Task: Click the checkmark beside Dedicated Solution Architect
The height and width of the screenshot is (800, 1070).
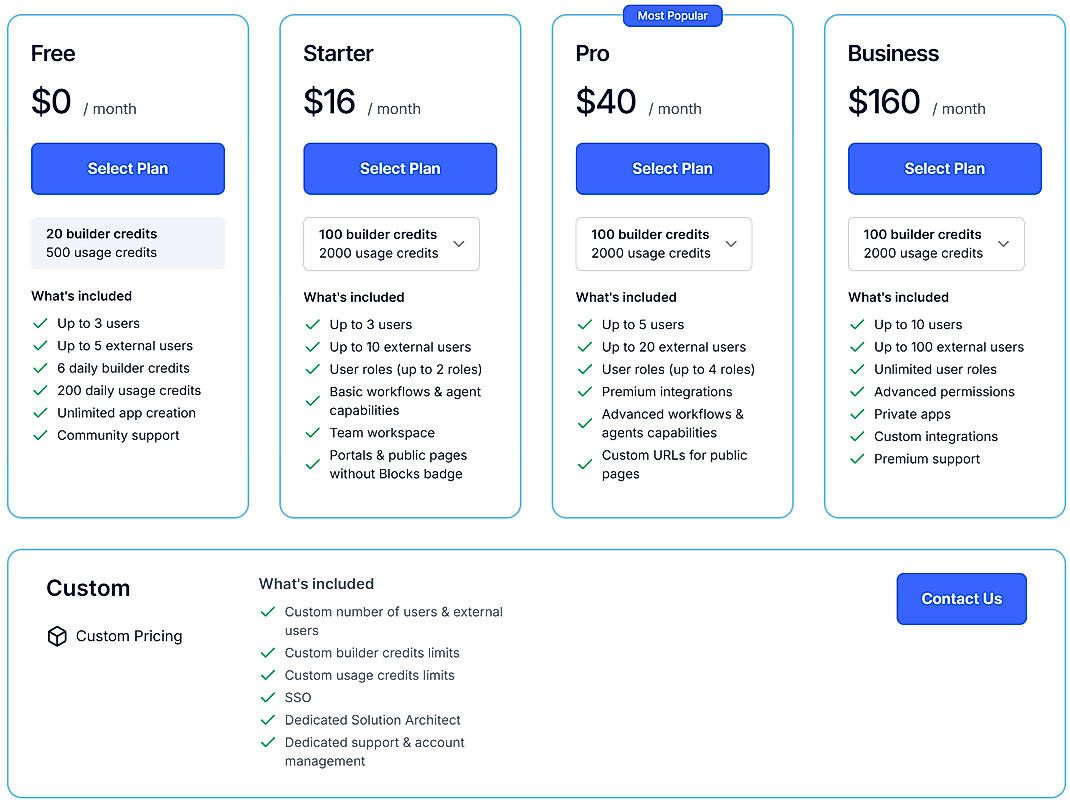Action: coord(268,720)
